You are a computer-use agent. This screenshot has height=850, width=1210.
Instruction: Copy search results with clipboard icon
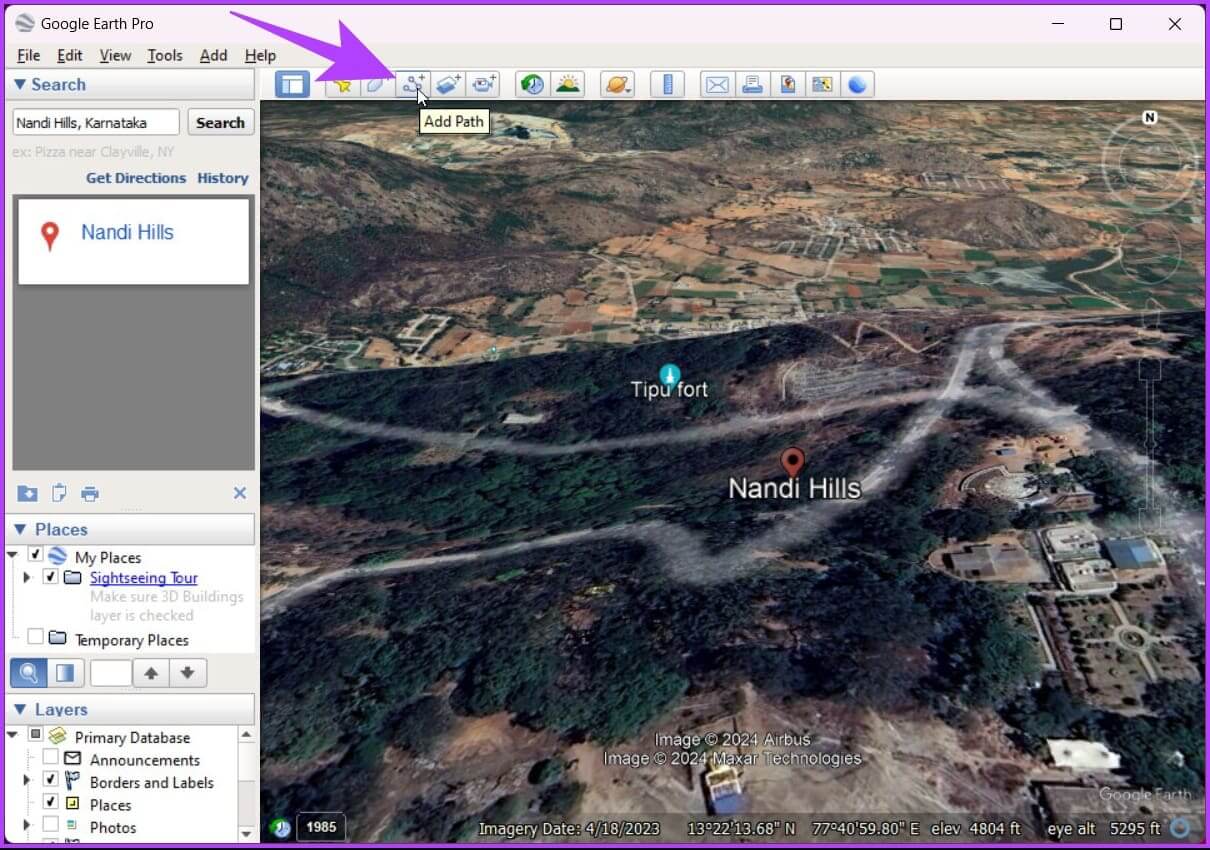tap(59, 493)
